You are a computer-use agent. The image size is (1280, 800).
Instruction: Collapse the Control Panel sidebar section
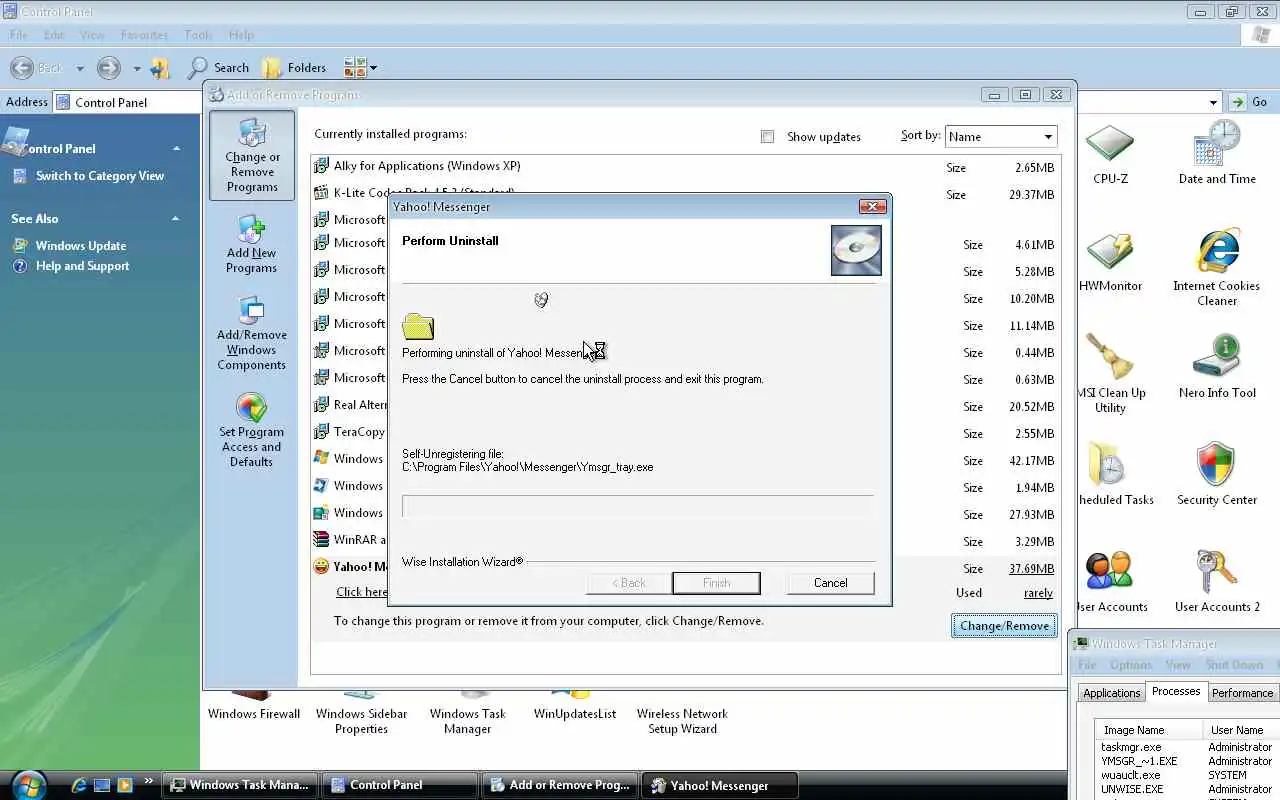pyautogui.click(x=176, y=148)
